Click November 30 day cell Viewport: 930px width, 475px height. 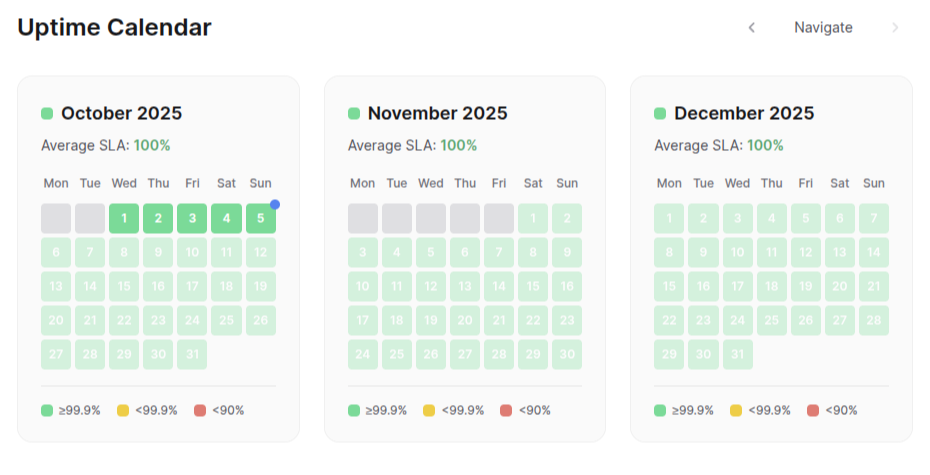click(567, 354)
